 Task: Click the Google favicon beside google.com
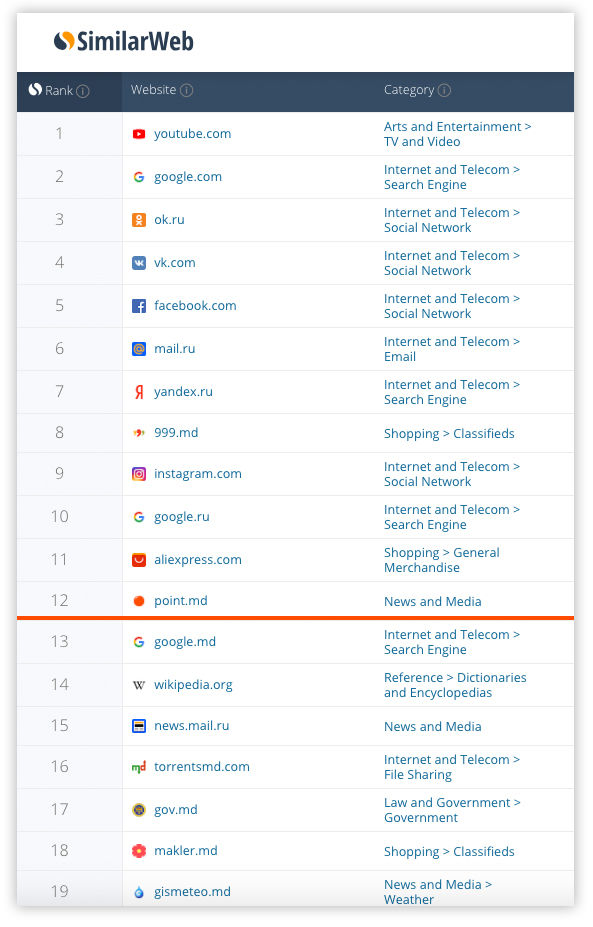(x=139, y=177)
